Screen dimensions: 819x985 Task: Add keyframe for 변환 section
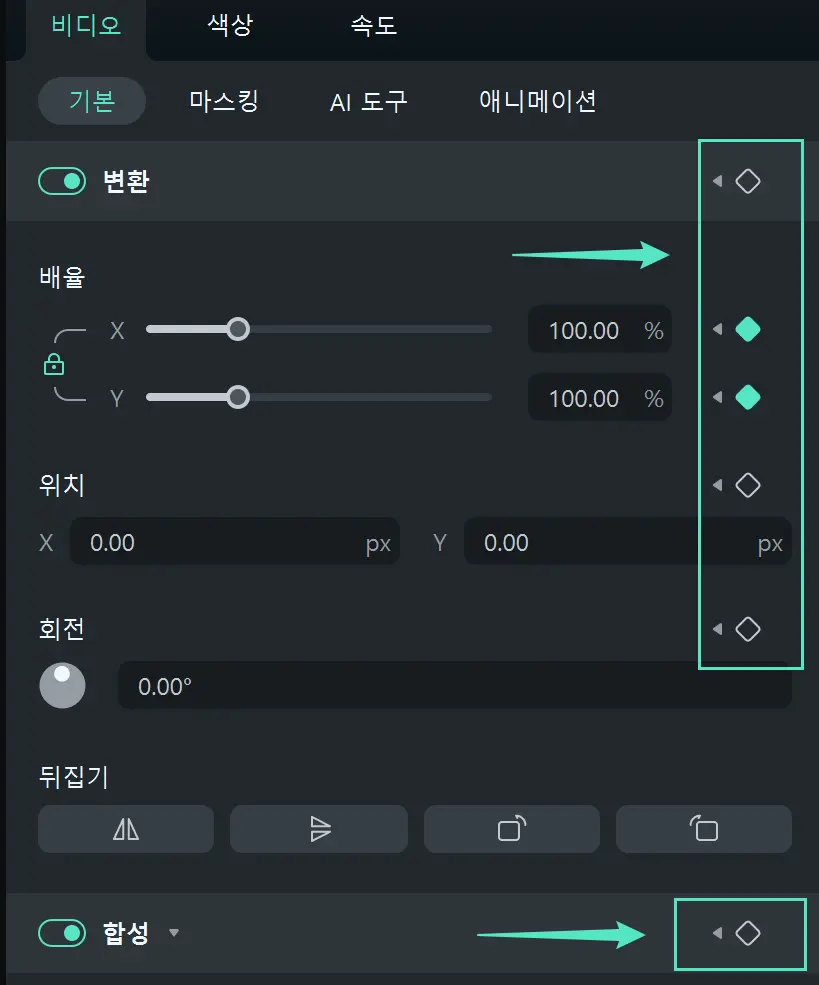(x=747, y=181)
